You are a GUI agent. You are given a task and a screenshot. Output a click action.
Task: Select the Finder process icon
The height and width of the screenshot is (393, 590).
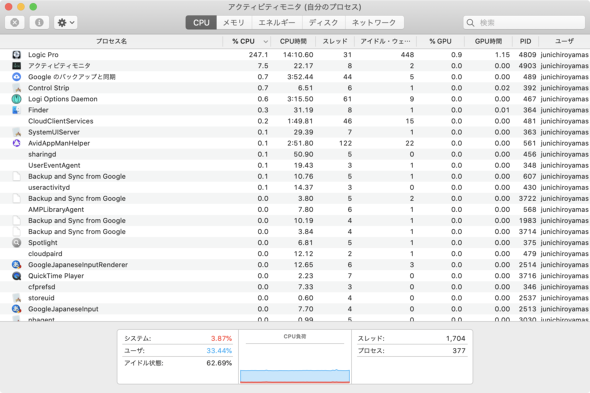click(x=16, y=110)
